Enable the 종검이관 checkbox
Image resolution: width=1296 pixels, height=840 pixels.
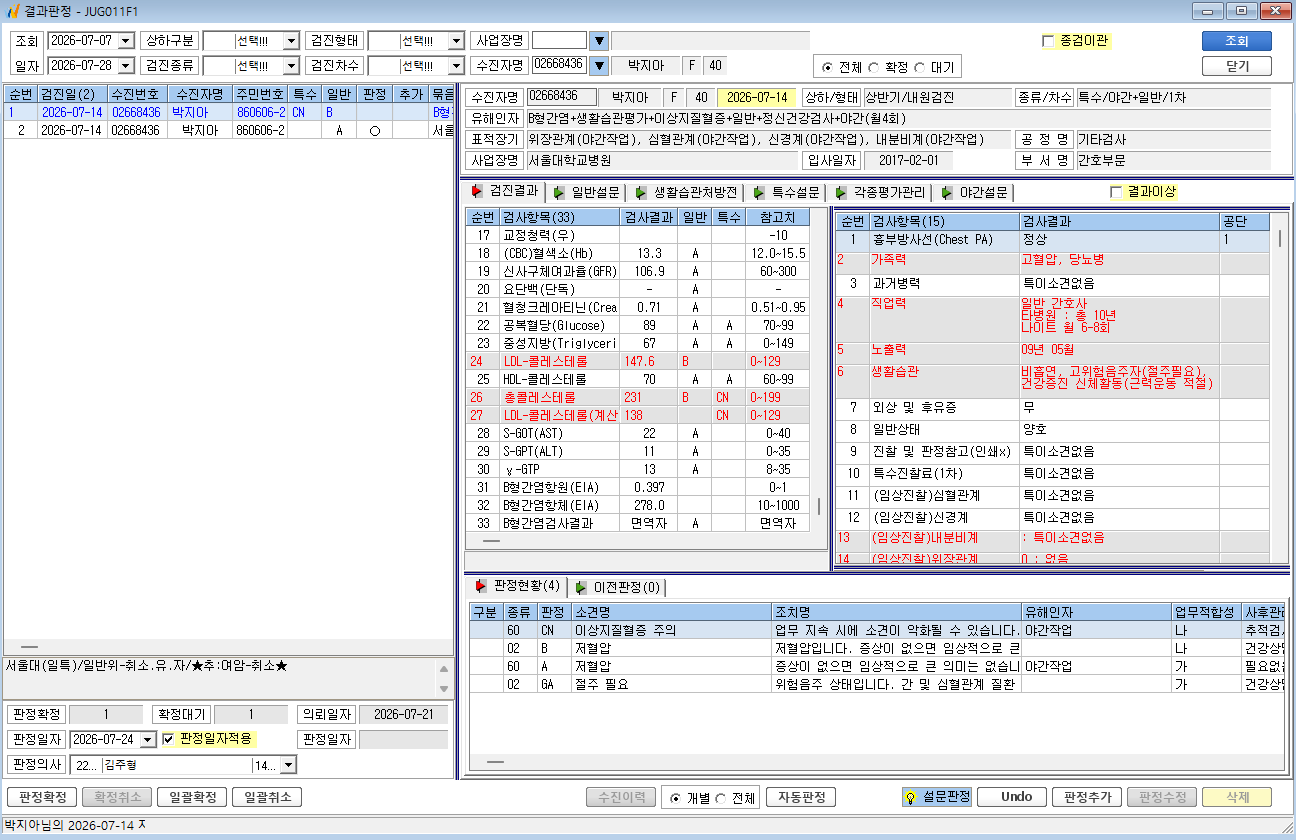click(1048, 41)
